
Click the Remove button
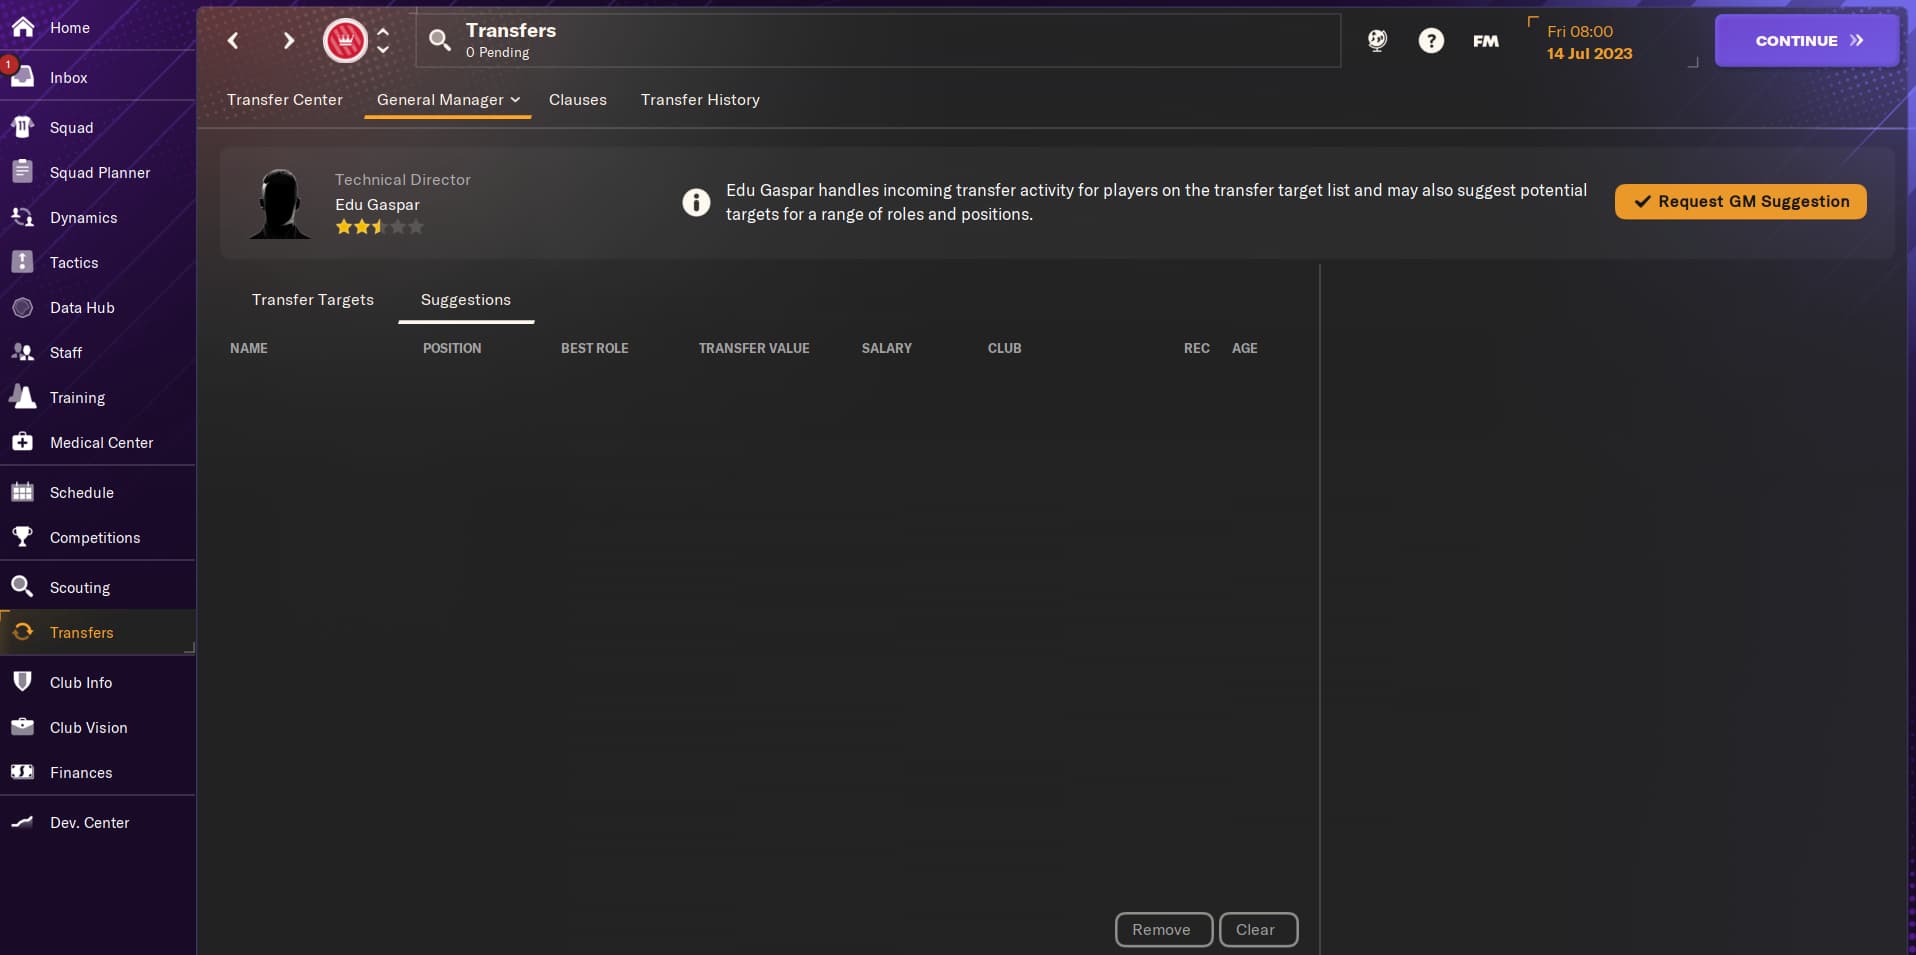pyautogui.click(x=1164, y=929)
